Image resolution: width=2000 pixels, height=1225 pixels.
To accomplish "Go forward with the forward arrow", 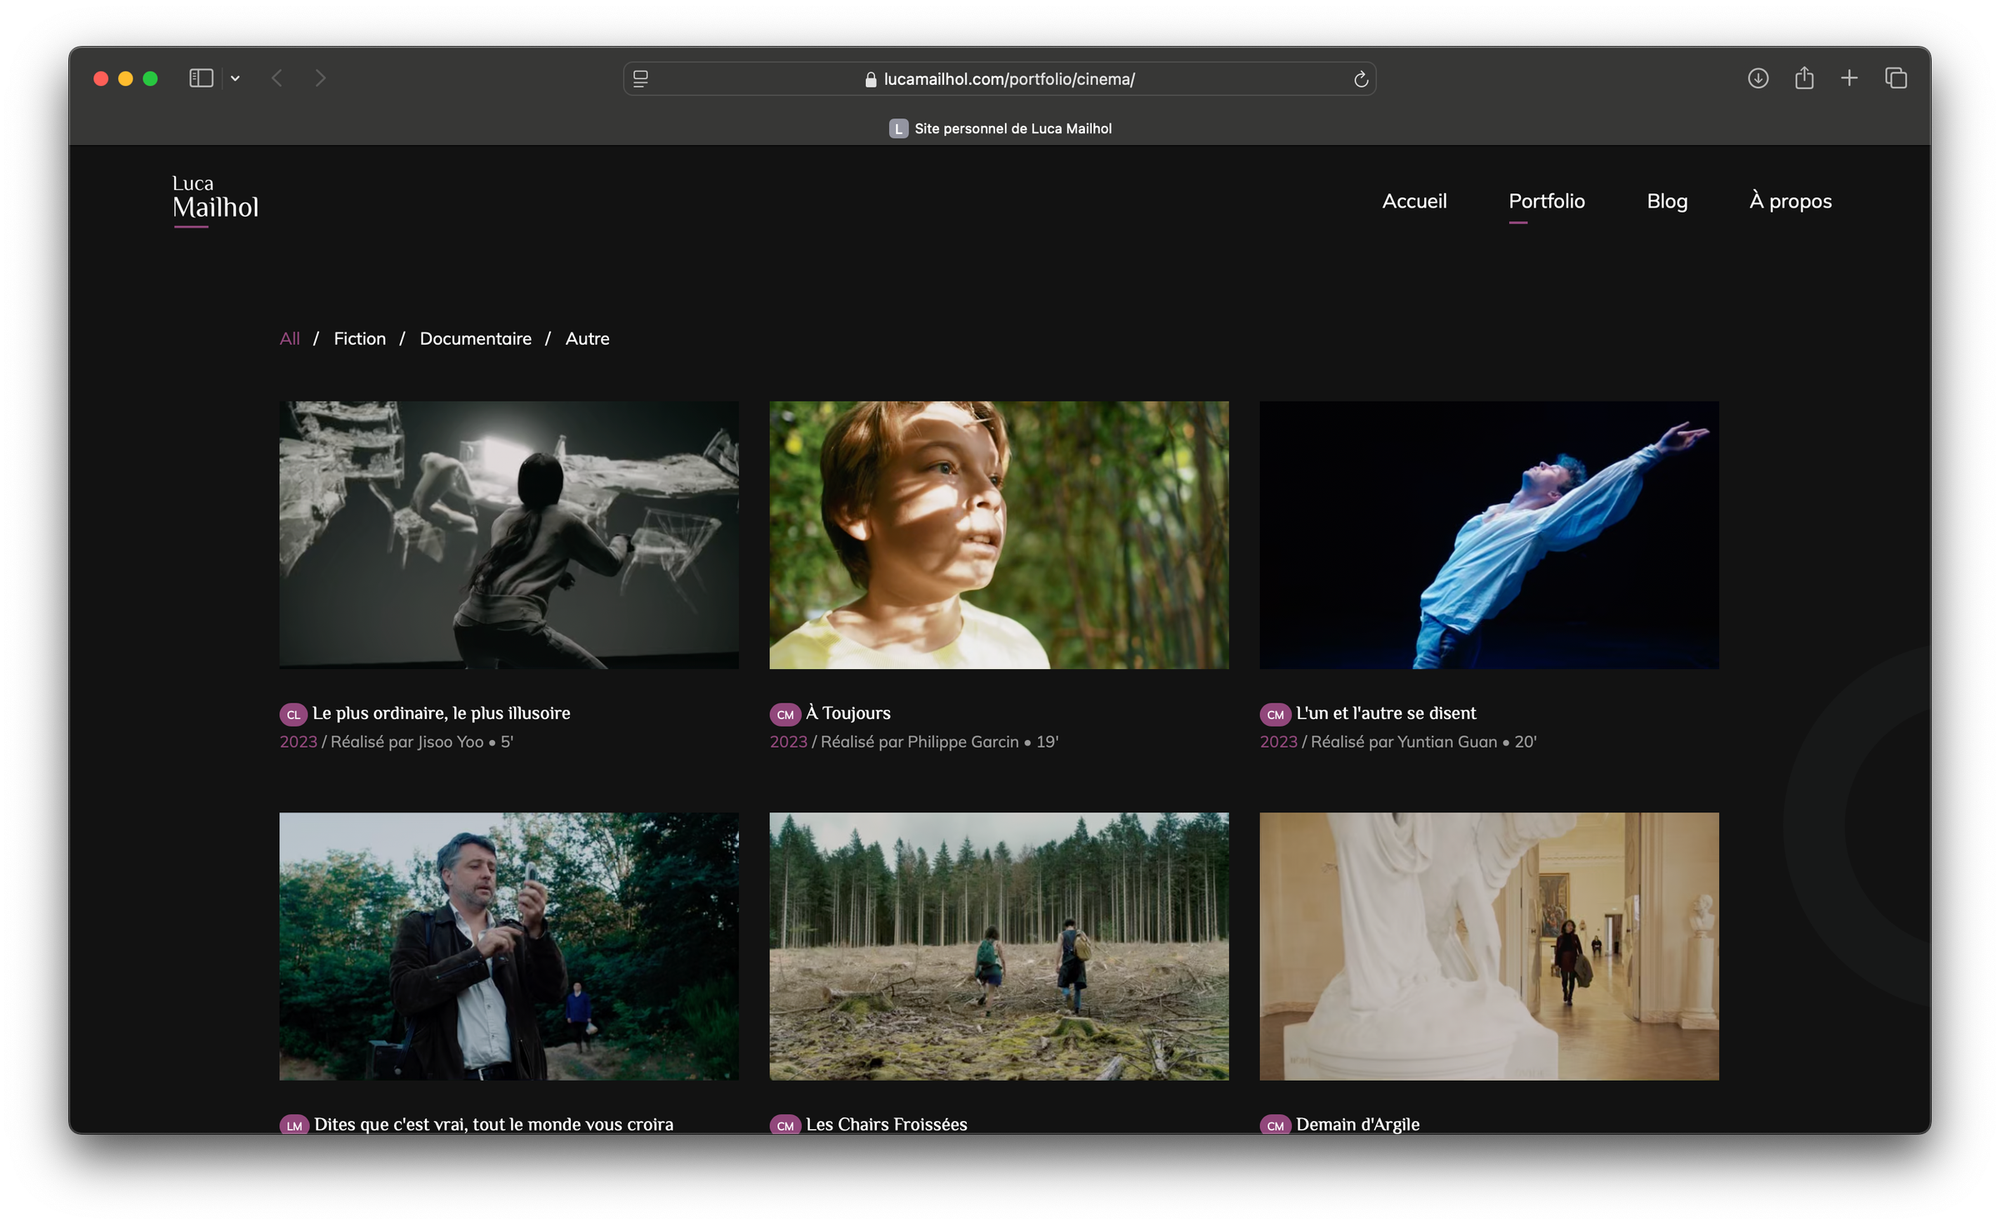I will 320,78.
